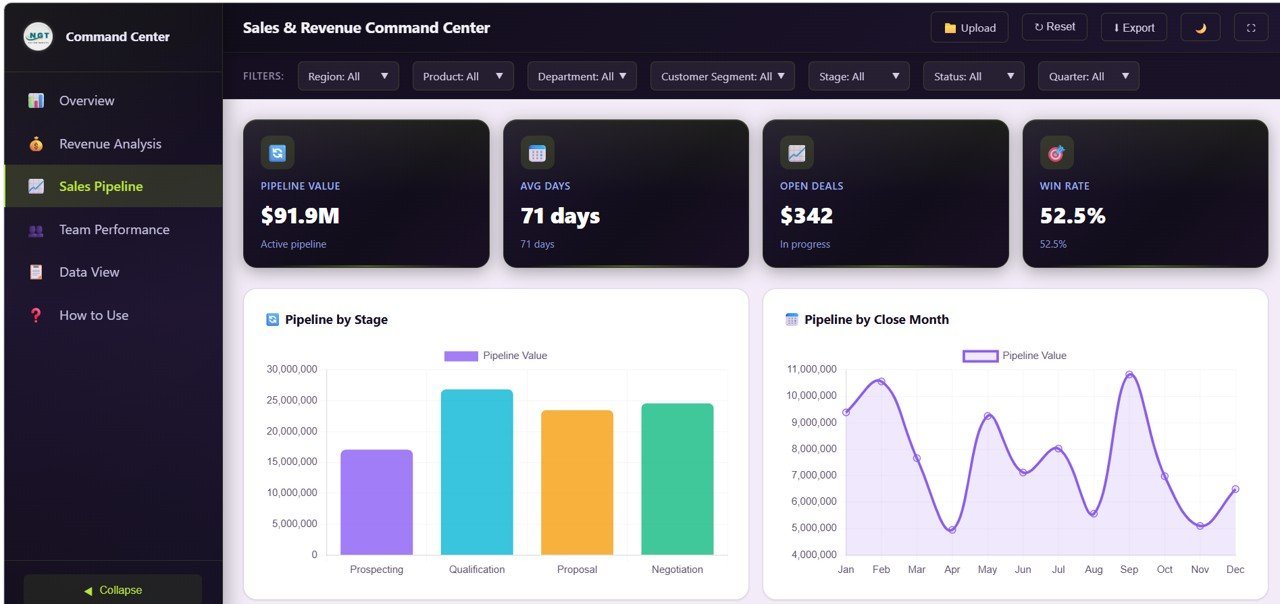Open the Data View document icon
This screenshot has width=1280, height=604.
coord(38,272)
